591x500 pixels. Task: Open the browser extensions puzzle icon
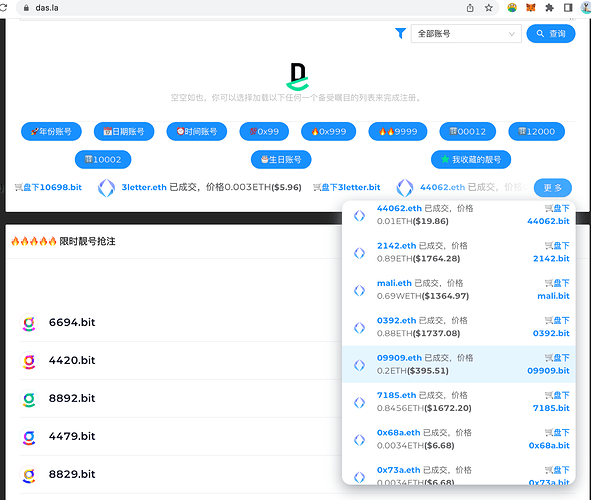pyautogui.click(x=550, y=8)
